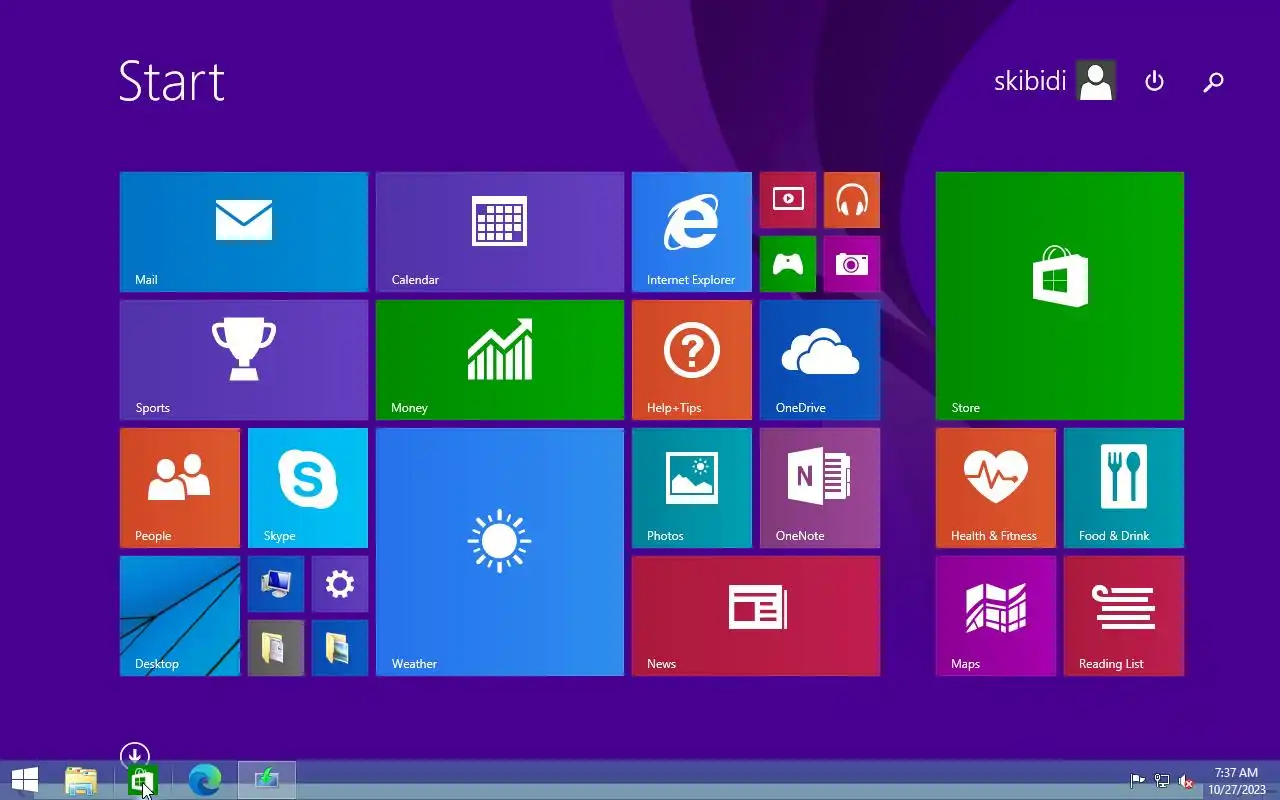Open the PC settings gear tile

(340, 584)
